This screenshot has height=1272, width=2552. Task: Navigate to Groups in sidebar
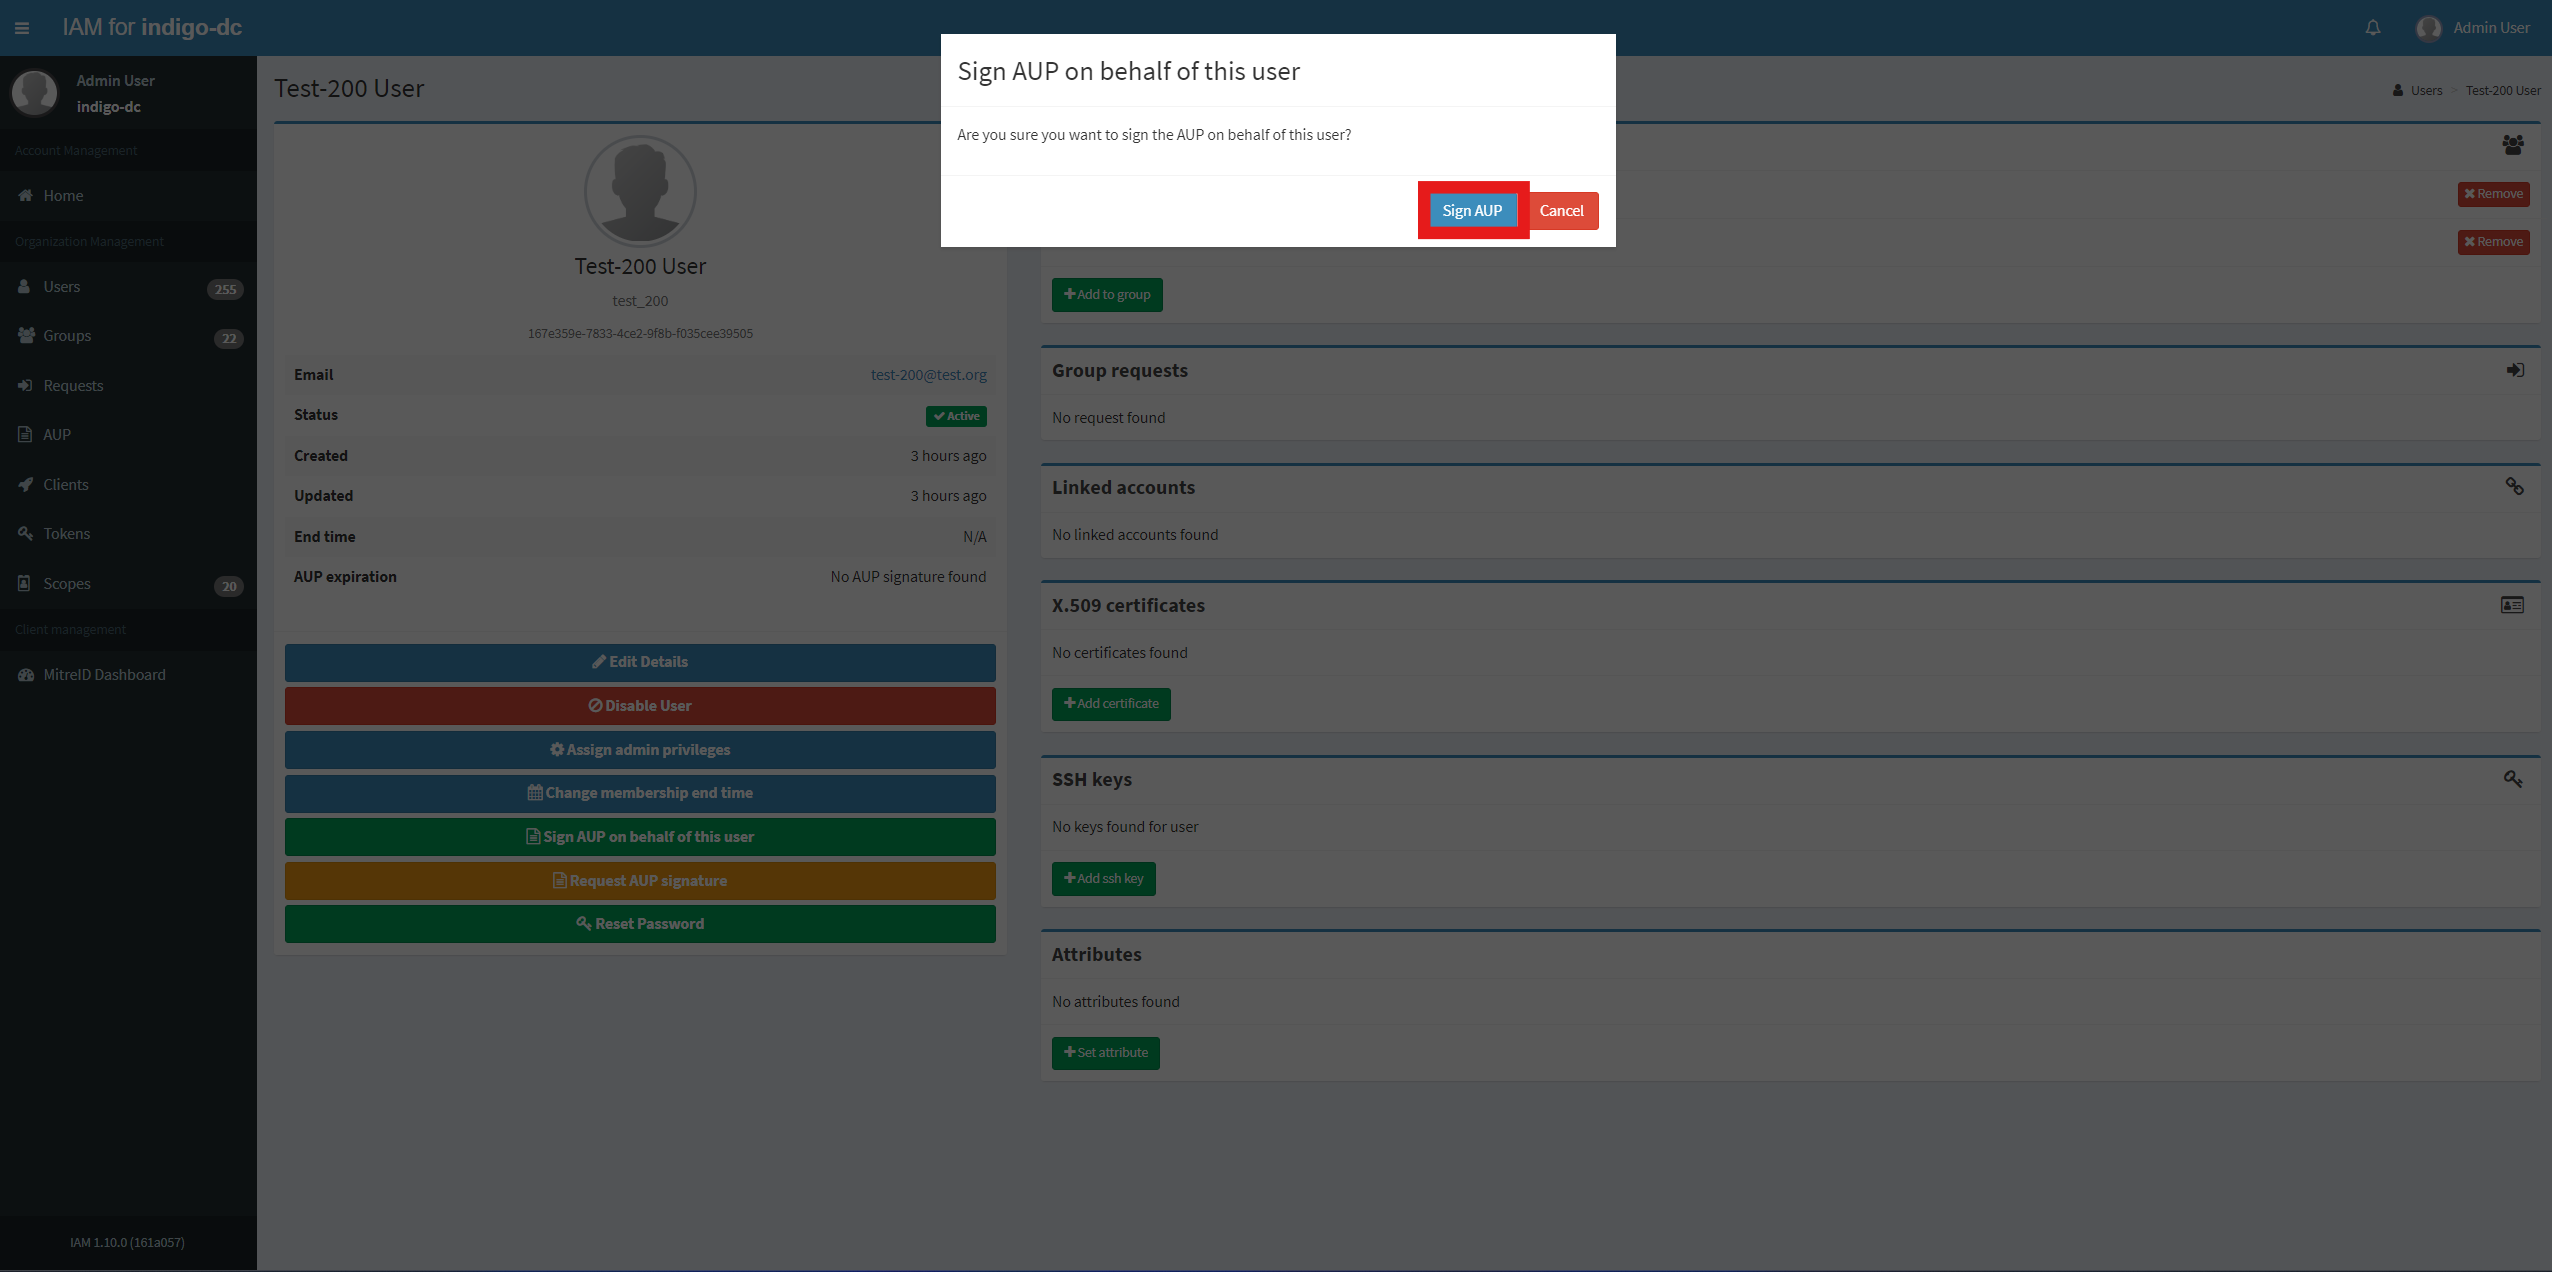65,335
